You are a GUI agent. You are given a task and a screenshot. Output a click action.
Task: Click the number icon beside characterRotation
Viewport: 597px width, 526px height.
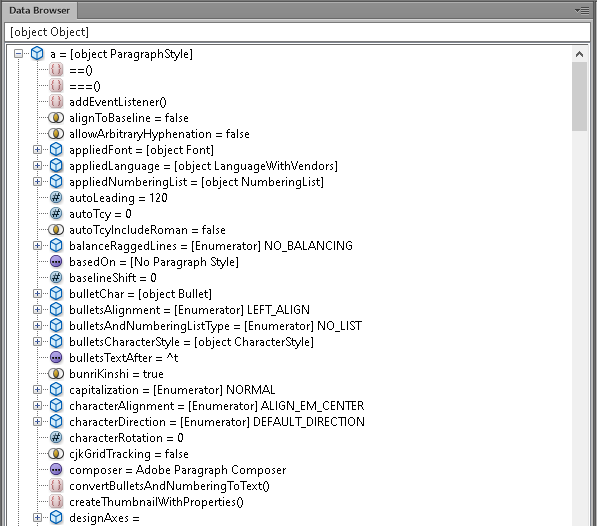(x=56, y=438)
